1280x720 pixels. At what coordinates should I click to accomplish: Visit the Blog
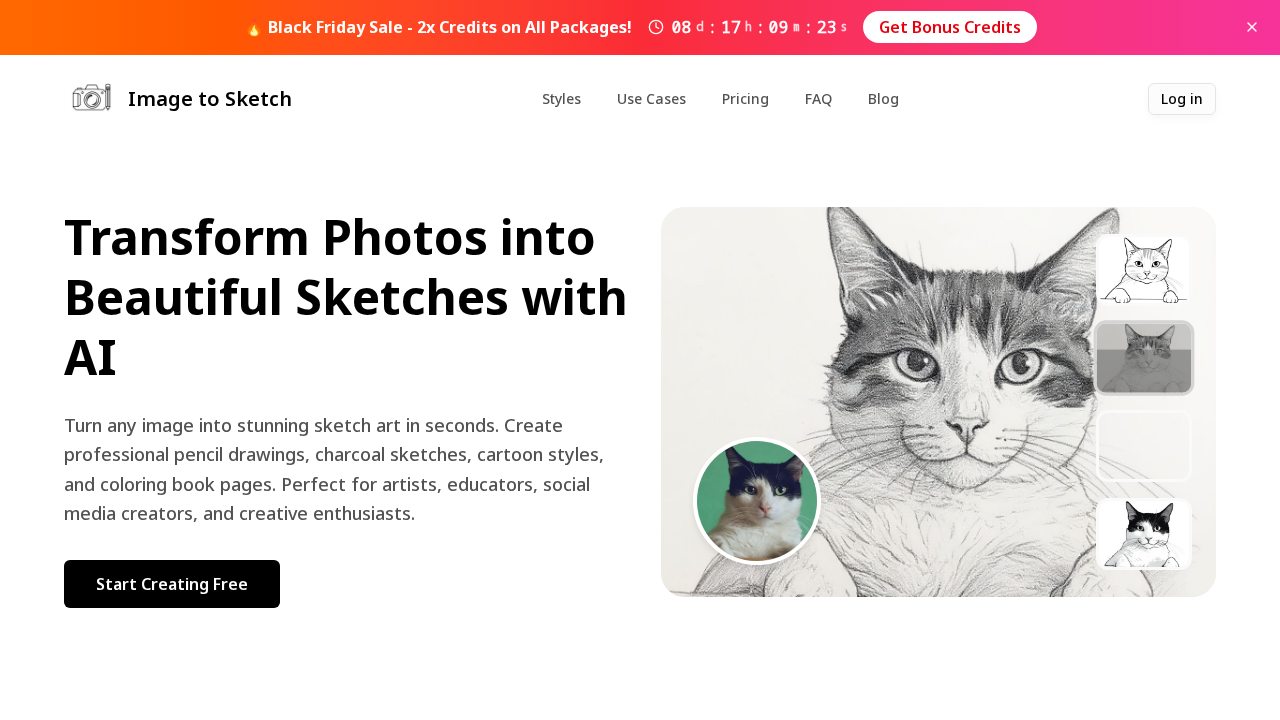pyautogui.click(x=883, y=97)
